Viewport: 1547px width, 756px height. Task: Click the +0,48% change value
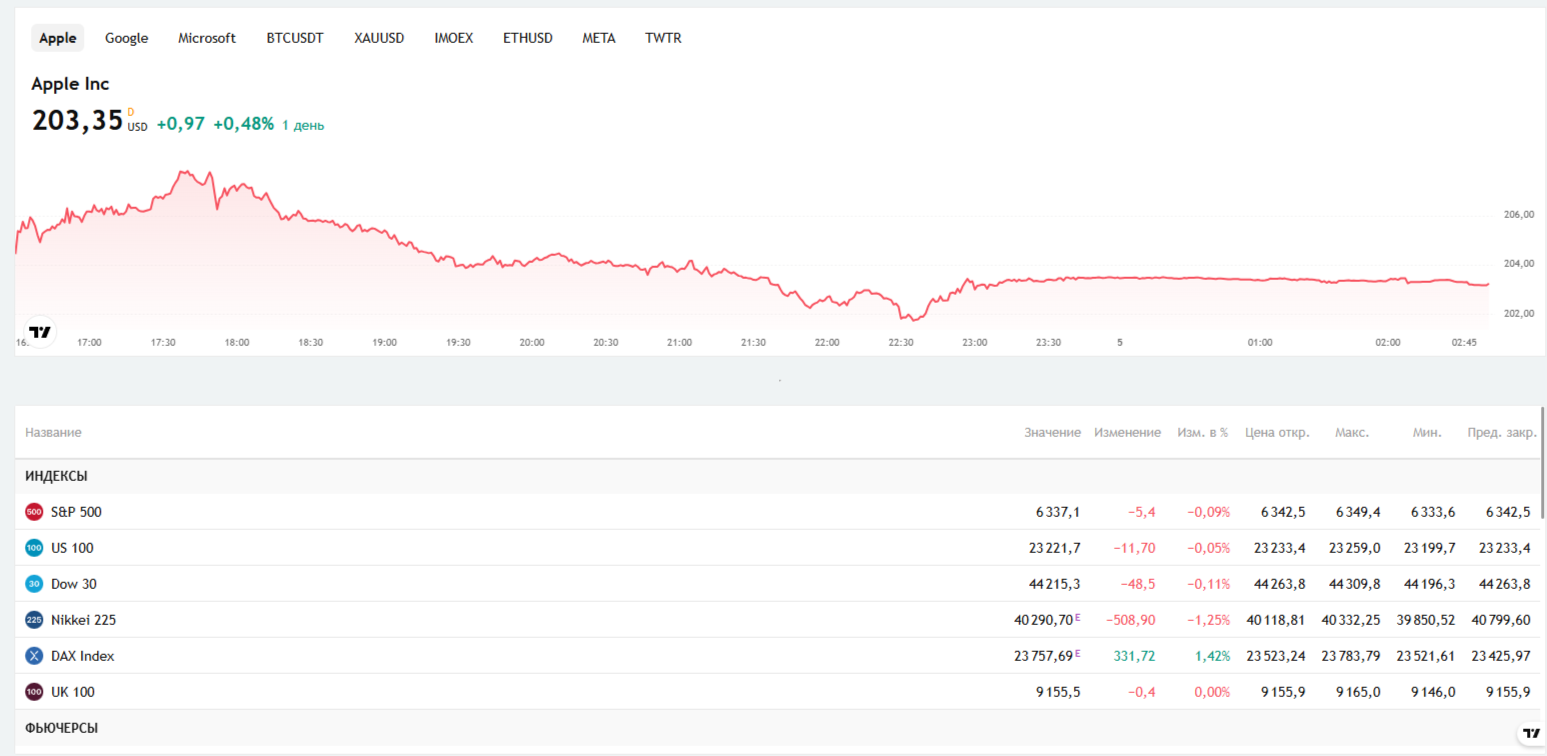click(243, 124)
